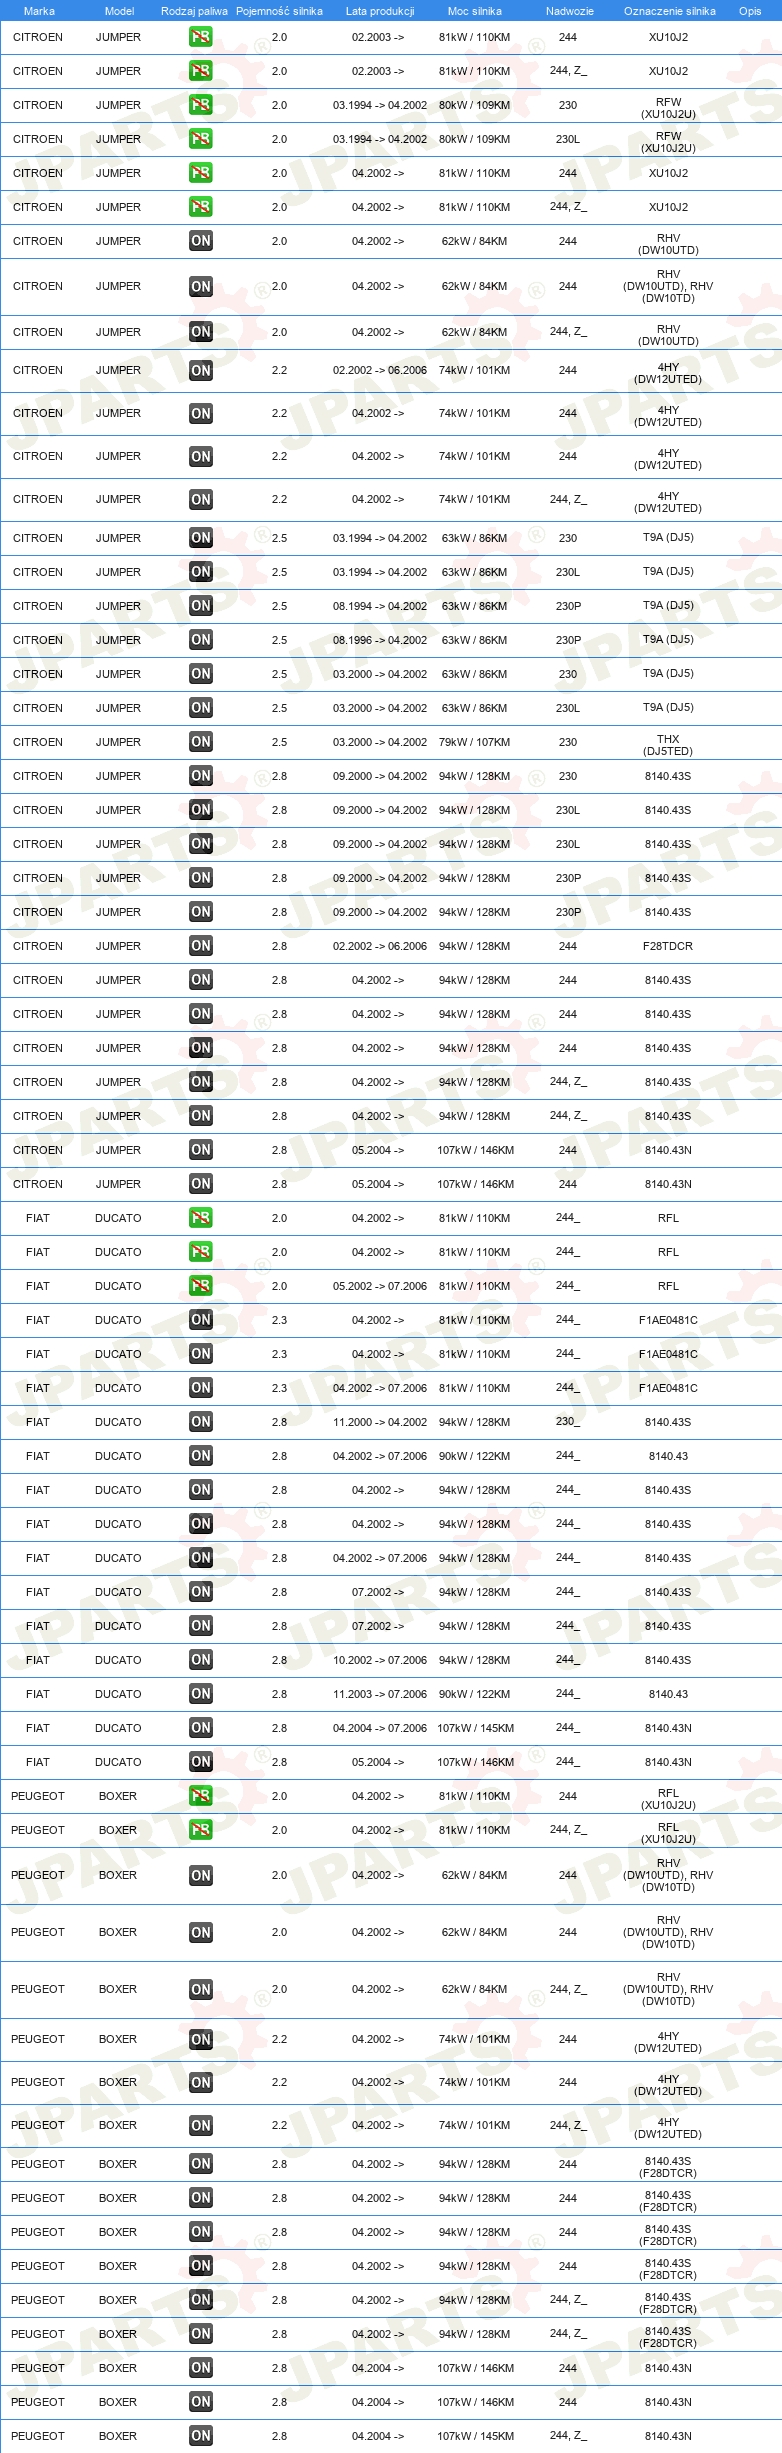Click 02.2002 -> 06.2006 in the 4HY (DW12UTED) row
The width and height of the screenshot is (782, 2453).
[x=380, y=370]
